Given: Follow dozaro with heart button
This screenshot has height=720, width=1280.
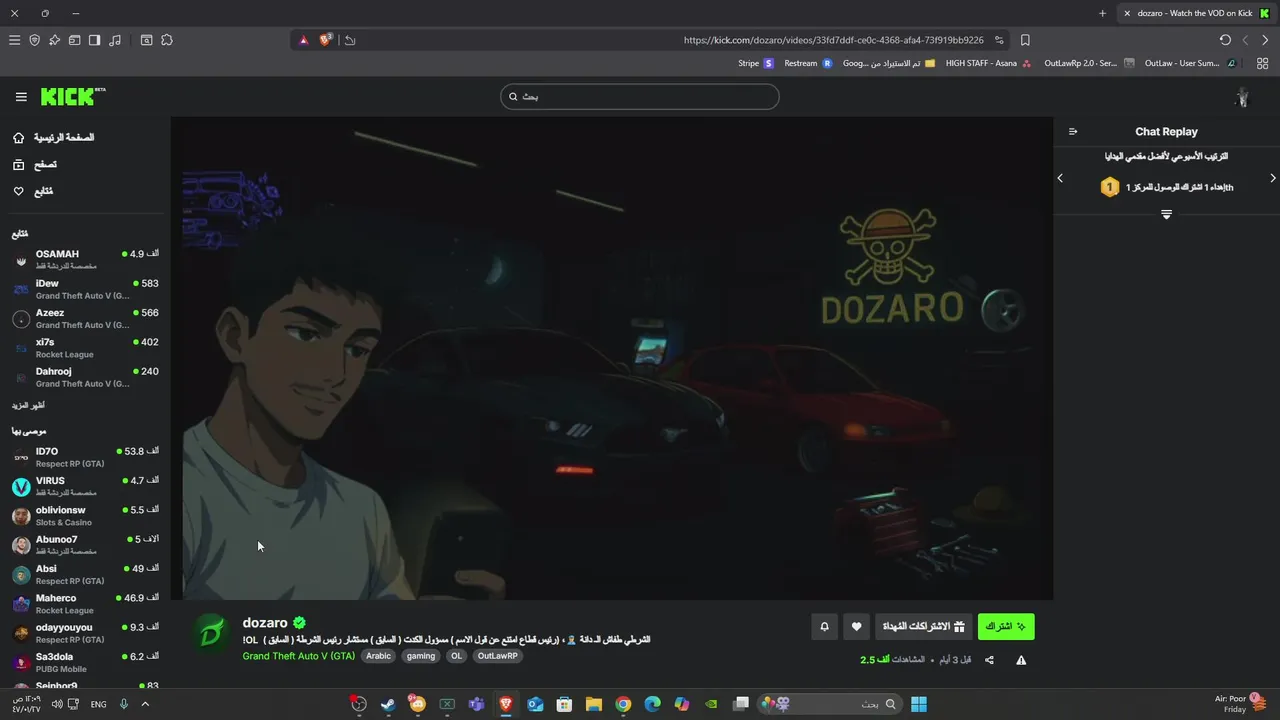Looking at the screenshot, I should 856,627.
